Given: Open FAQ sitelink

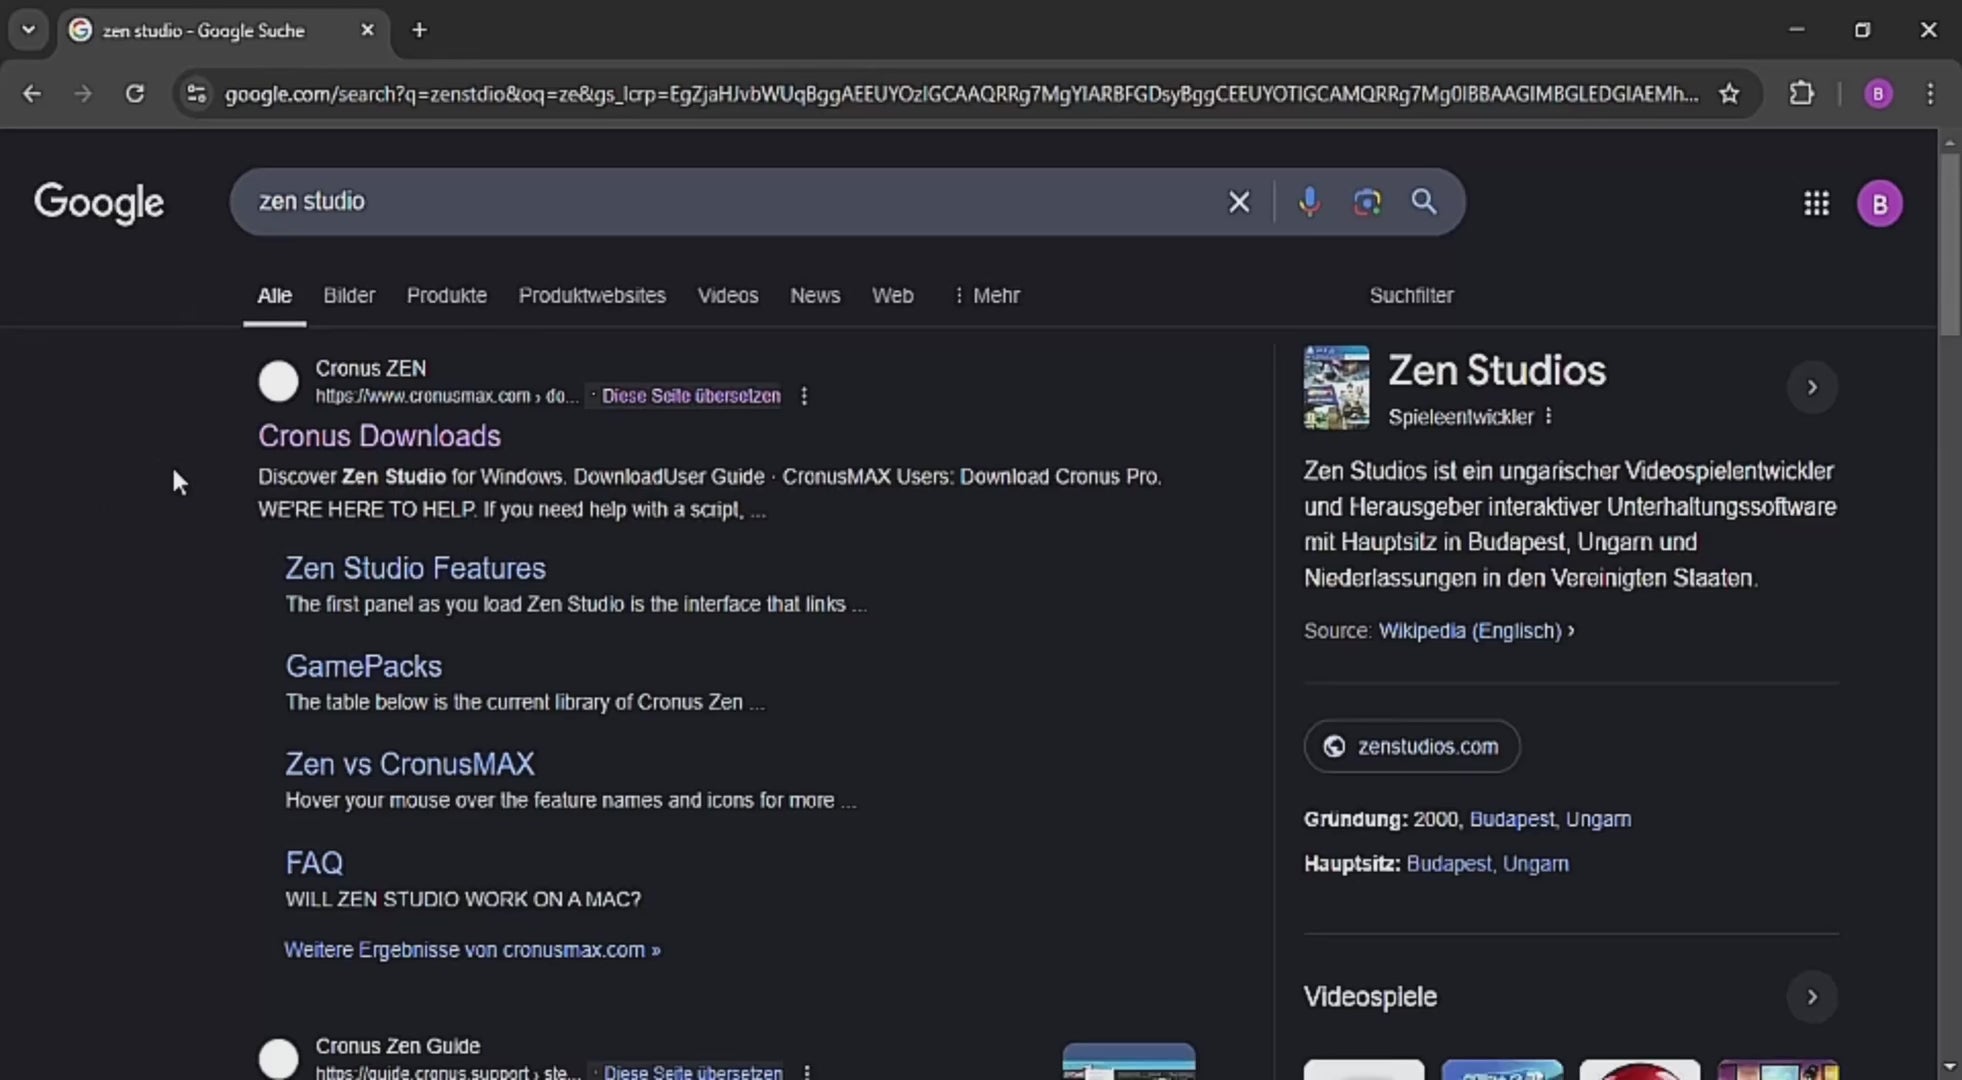Looking at the screenshot, I should click(314, 863).
